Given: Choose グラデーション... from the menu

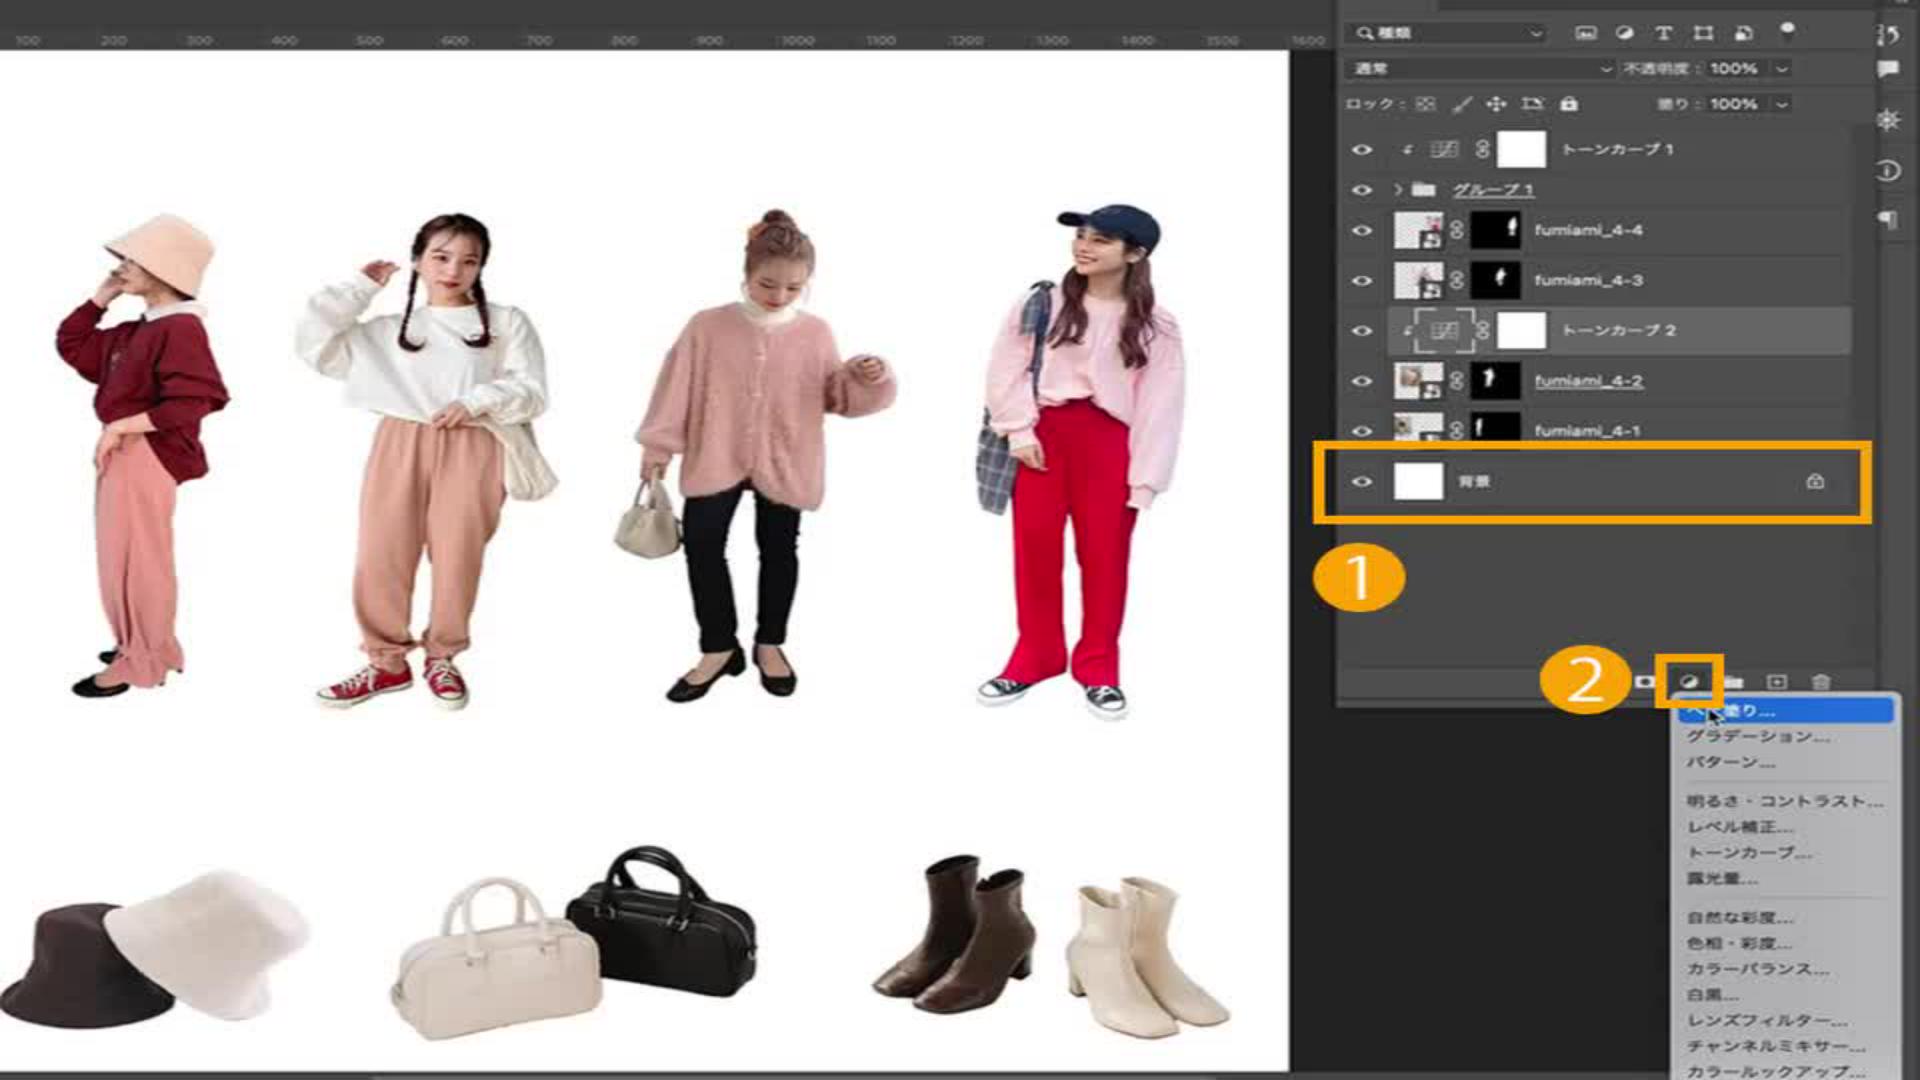Looking at the screenshot, I should [1758, 737].
